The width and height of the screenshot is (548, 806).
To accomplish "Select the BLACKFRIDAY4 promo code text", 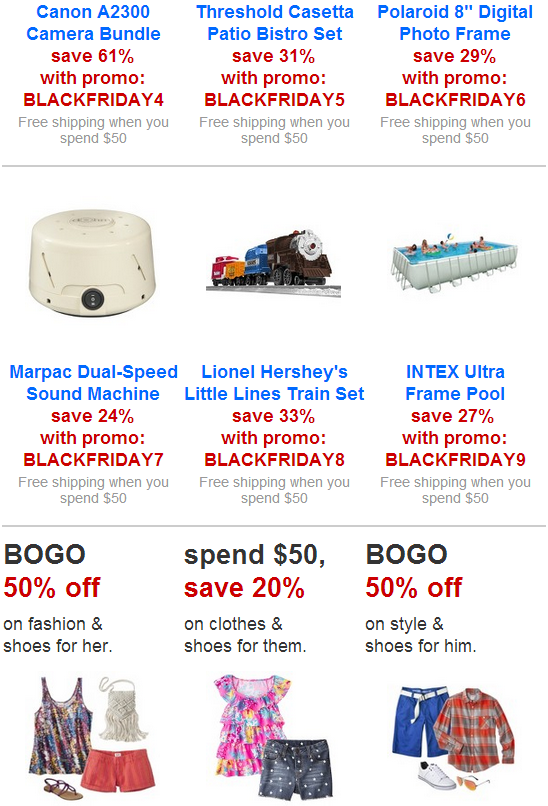I will [93, 100].
